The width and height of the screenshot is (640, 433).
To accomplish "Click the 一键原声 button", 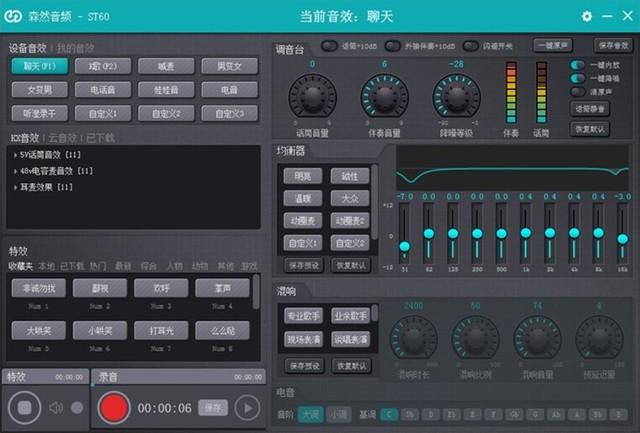I will tap(553, 45).
